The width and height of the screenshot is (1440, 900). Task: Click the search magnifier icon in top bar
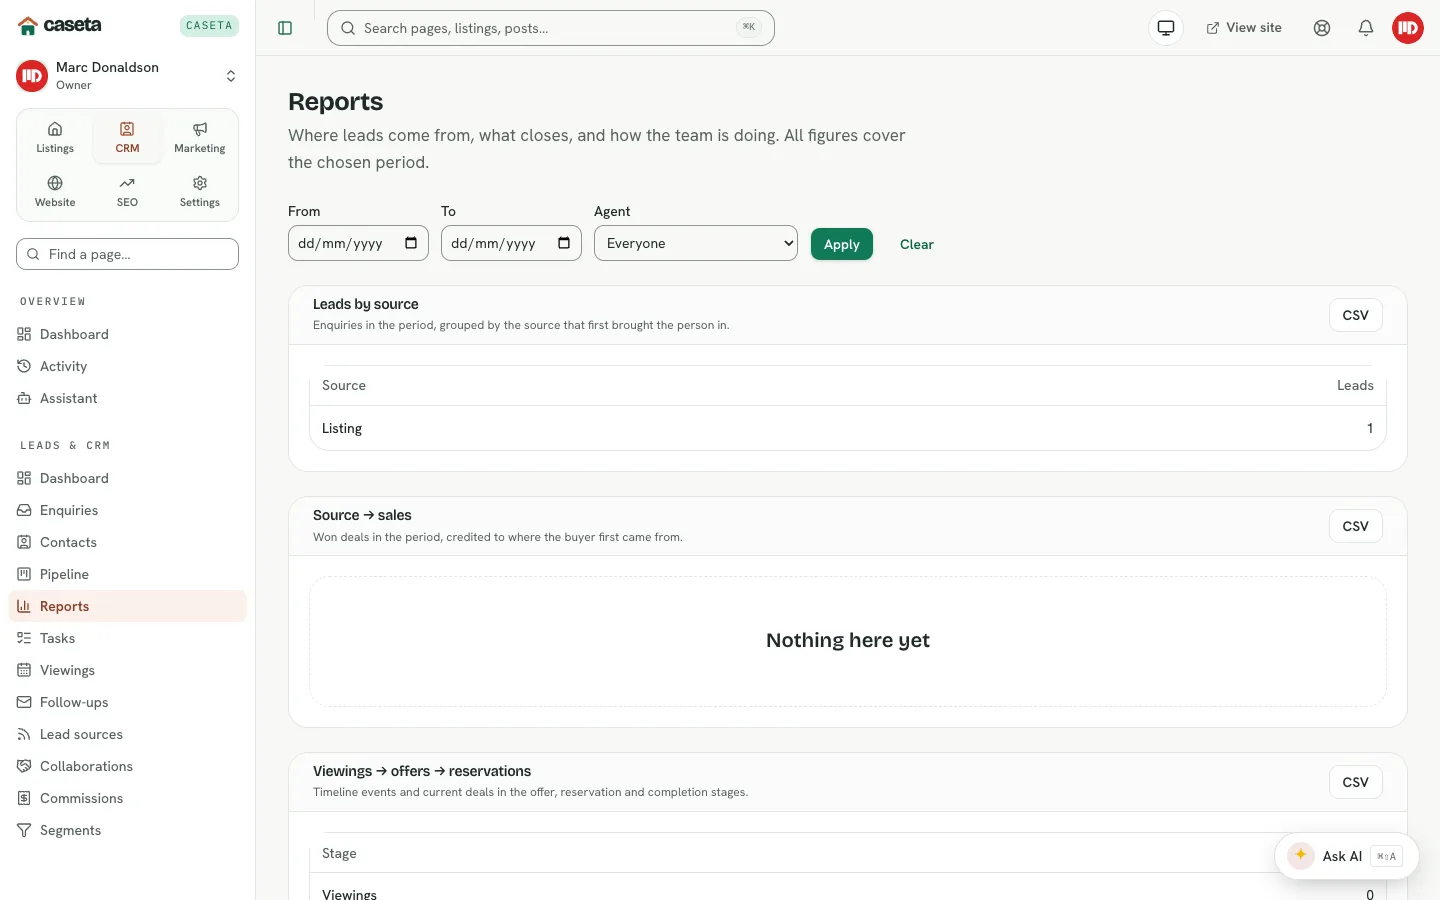pos(348,28)
